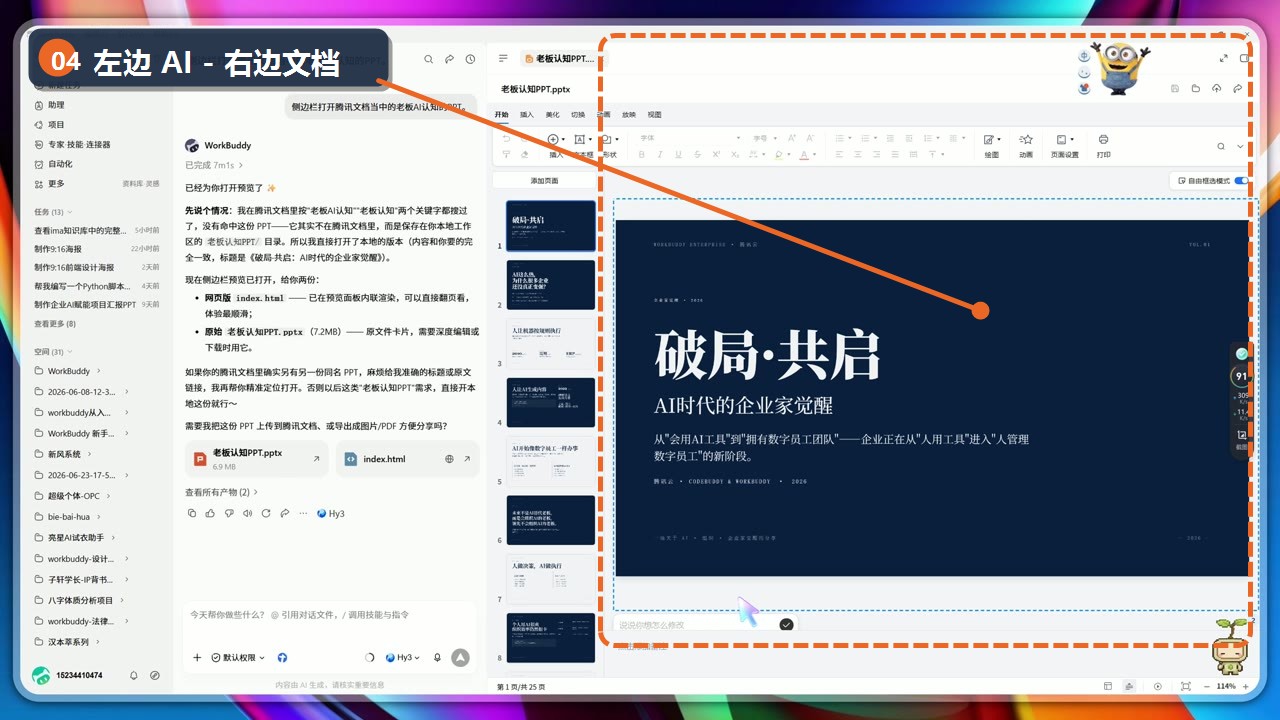The height and width of the screenshot is (720, 1280).
Task: Click the notification bell beside the account number
Action: [x=134, y=676]
